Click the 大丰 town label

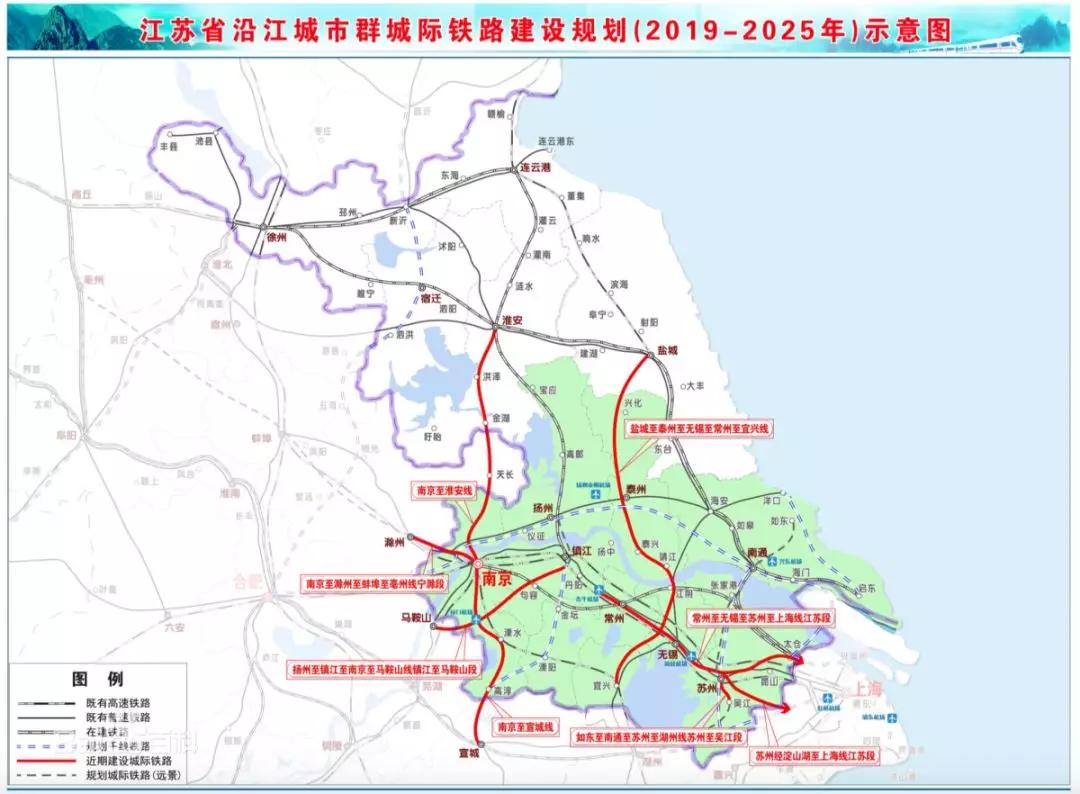point(696,386)
